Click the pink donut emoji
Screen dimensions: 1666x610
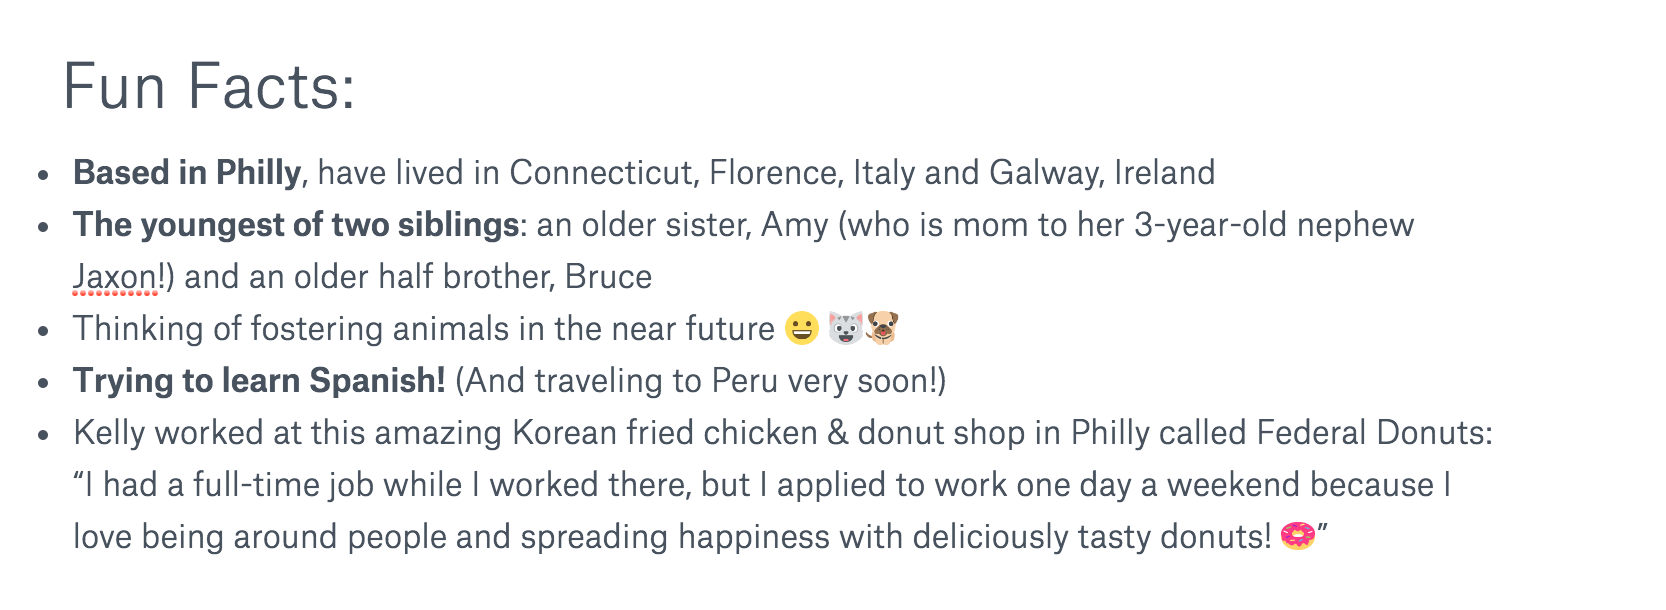(1298, 536)
